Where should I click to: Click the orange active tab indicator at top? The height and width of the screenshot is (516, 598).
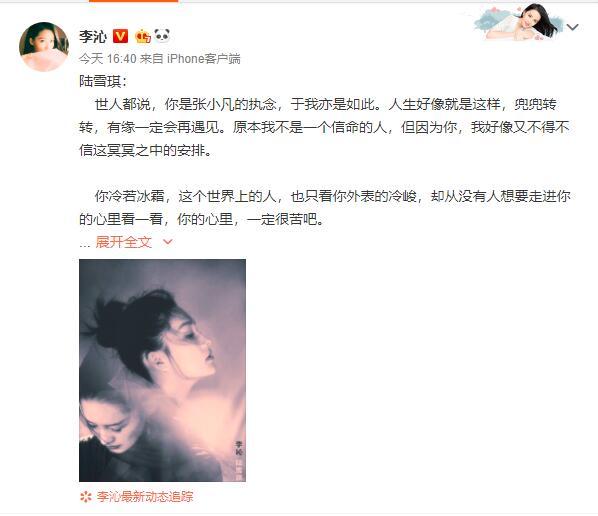pyautogui.click(x=133, y=1)
